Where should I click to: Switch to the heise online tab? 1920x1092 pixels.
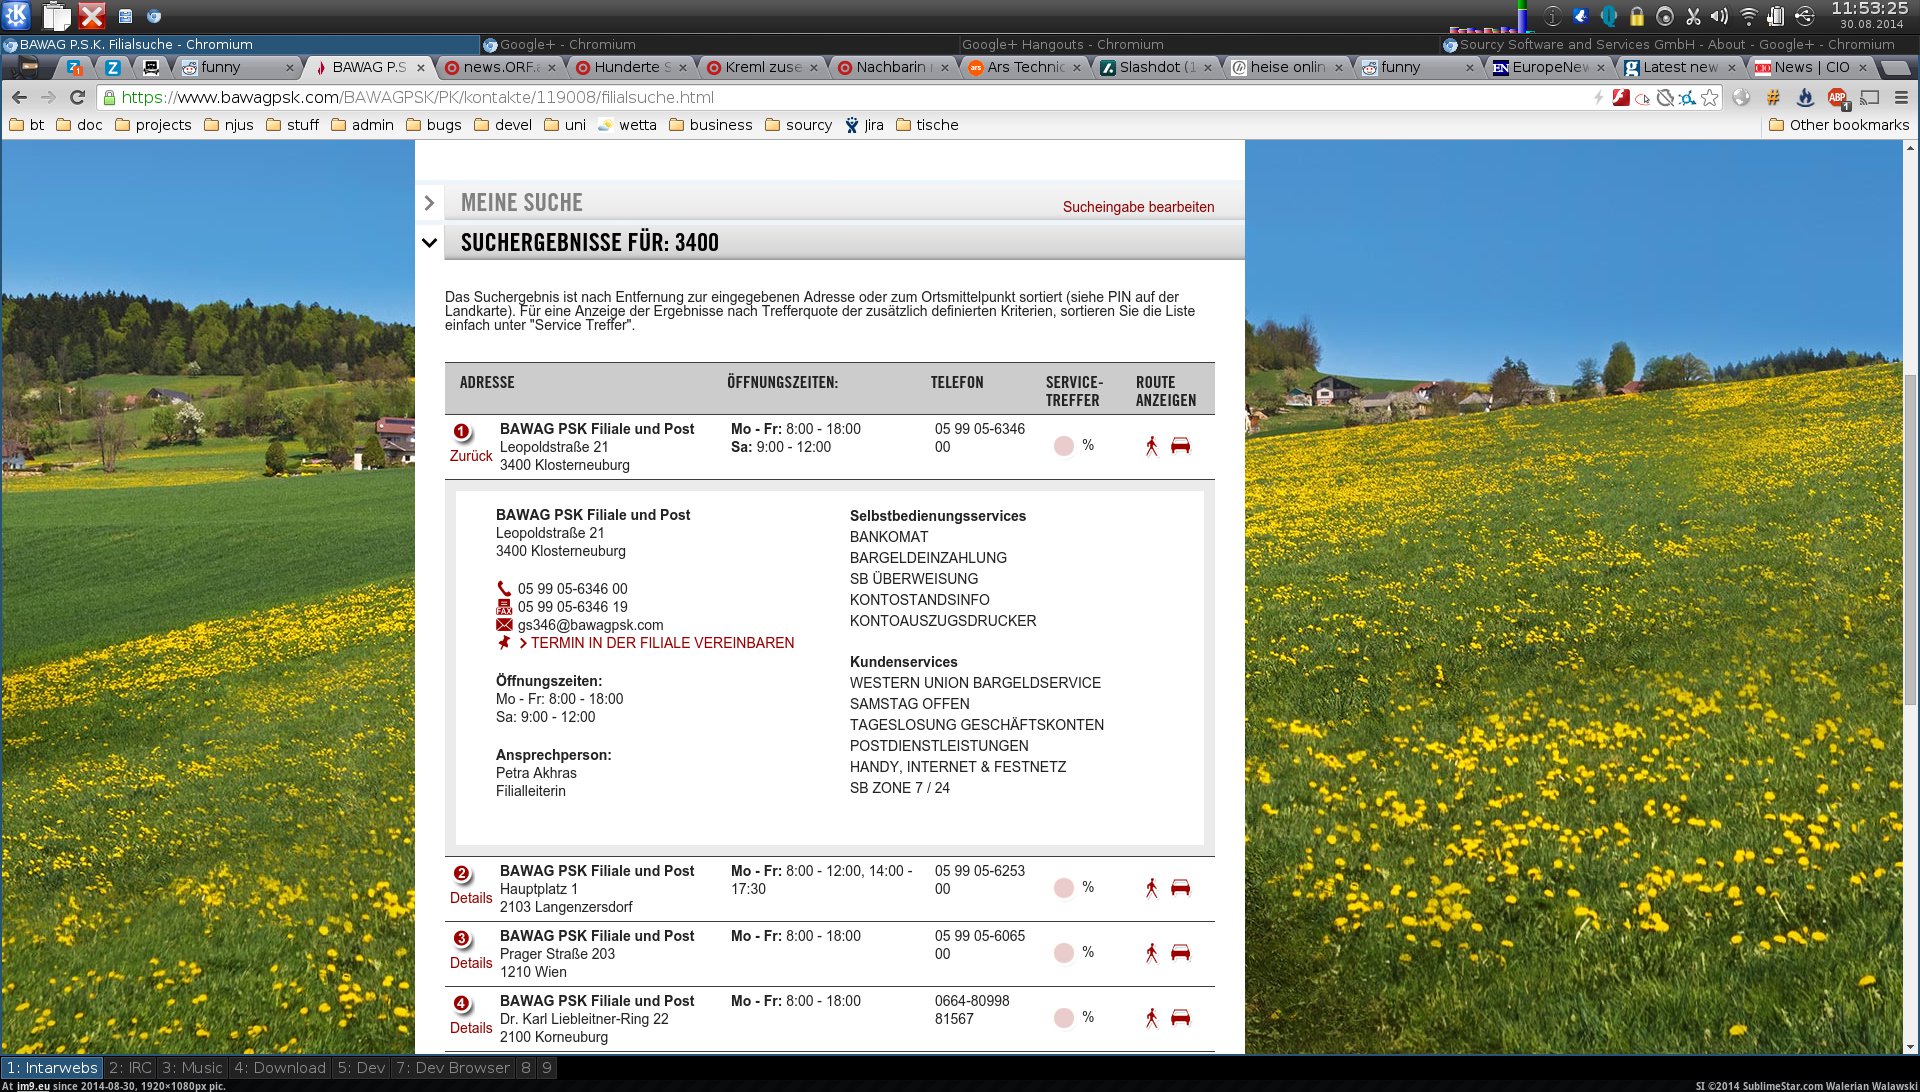[x=1286, y=67]
